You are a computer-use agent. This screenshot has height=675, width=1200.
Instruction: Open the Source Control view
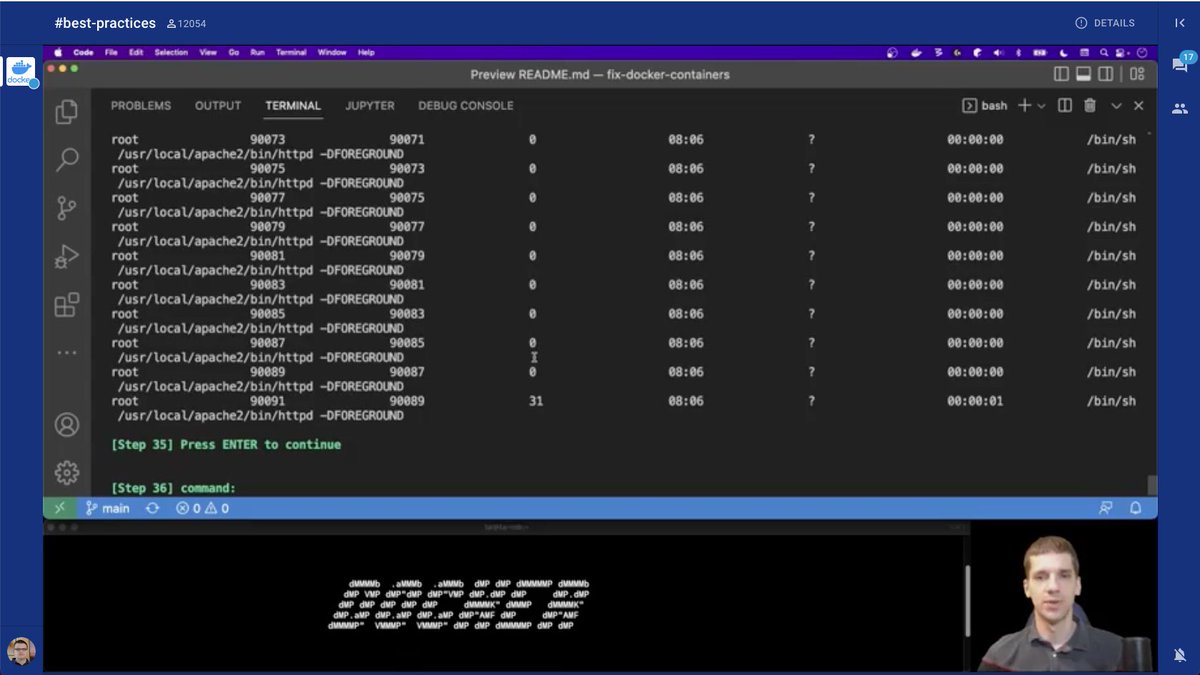(67, 208)
